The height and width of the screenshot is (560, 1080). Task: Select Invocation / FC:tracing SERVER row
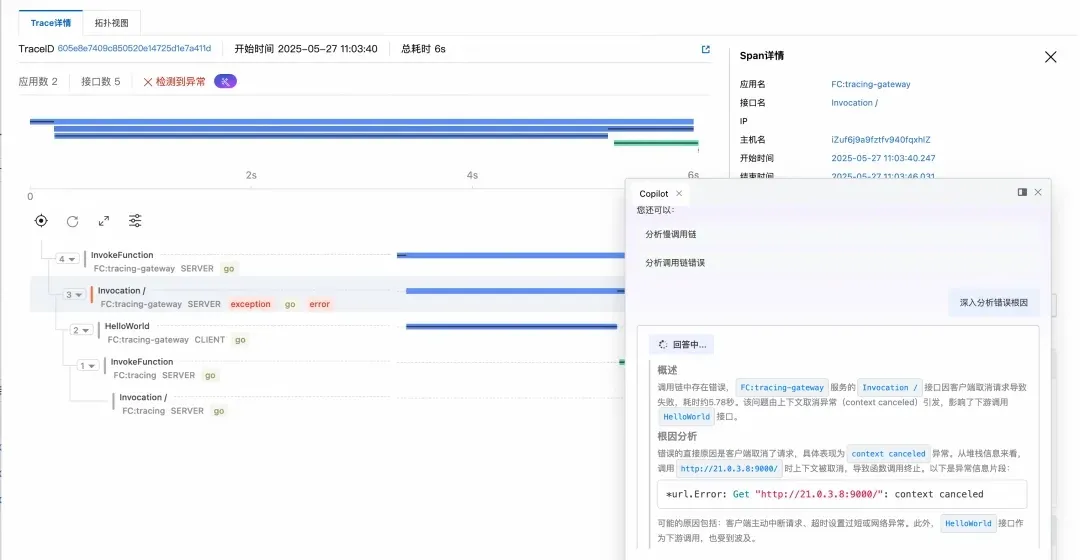point(327,404)
